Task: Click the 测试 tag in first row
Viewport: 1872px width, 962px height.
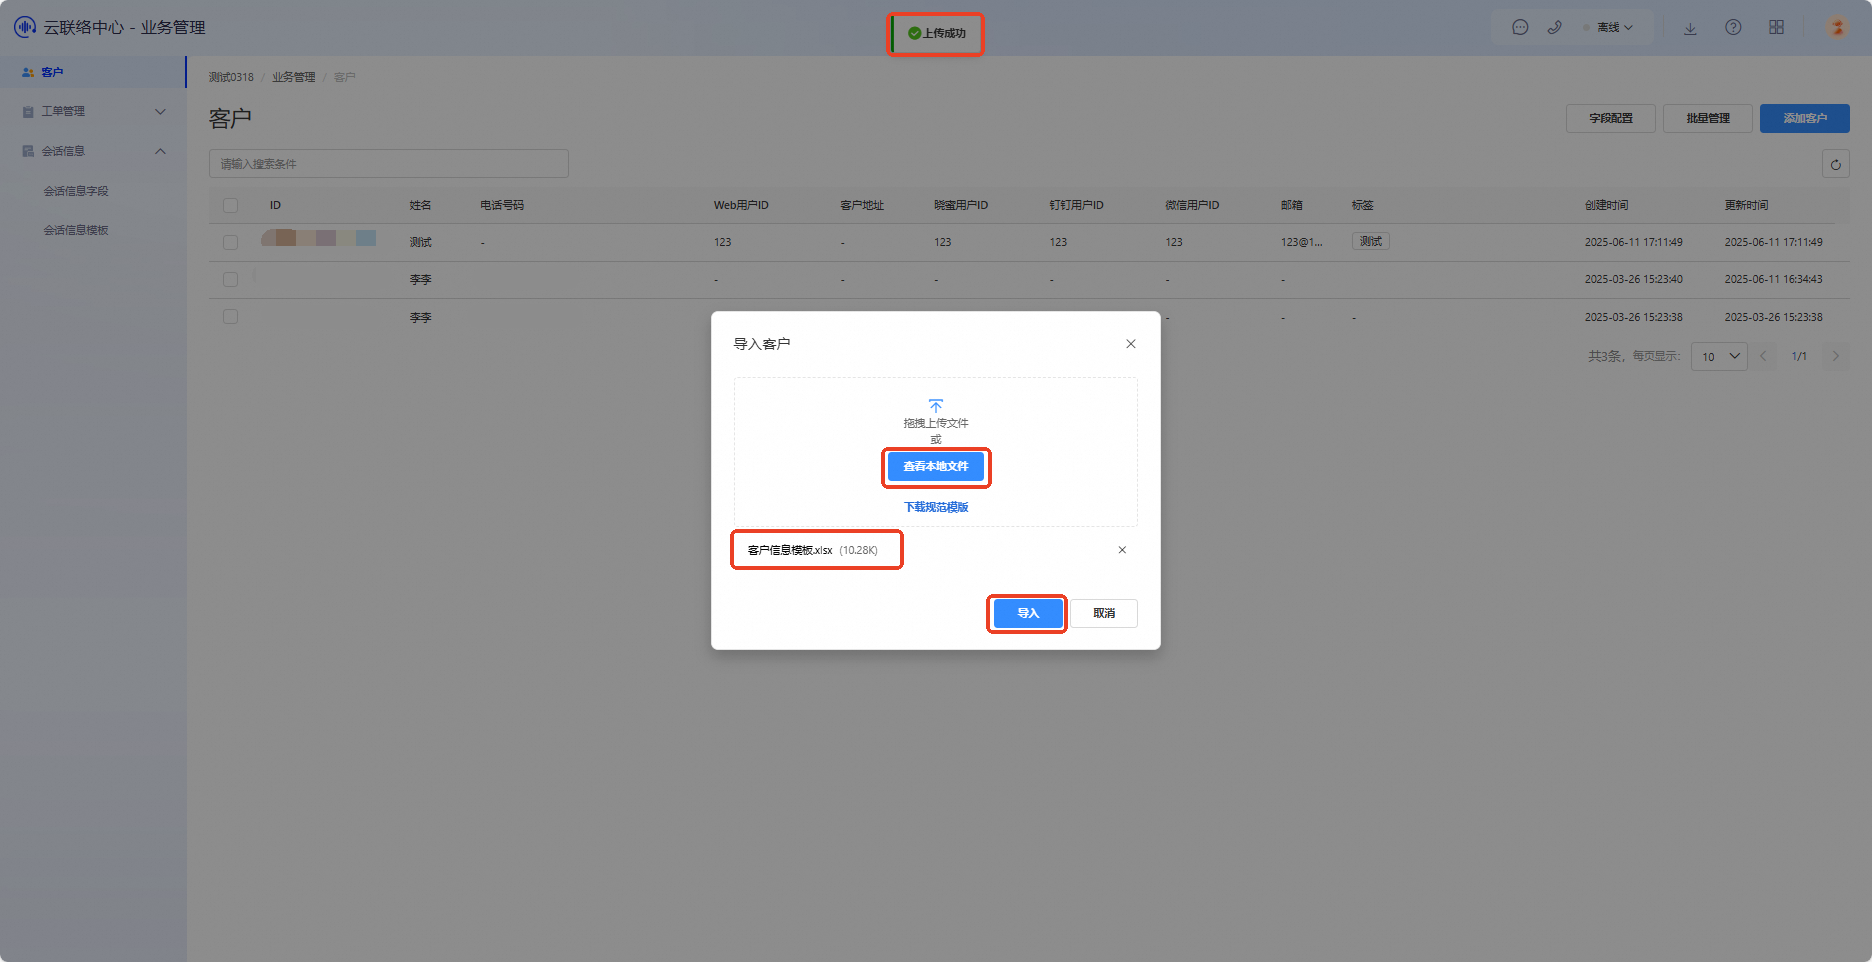Action: click(x=1371, y=241)
